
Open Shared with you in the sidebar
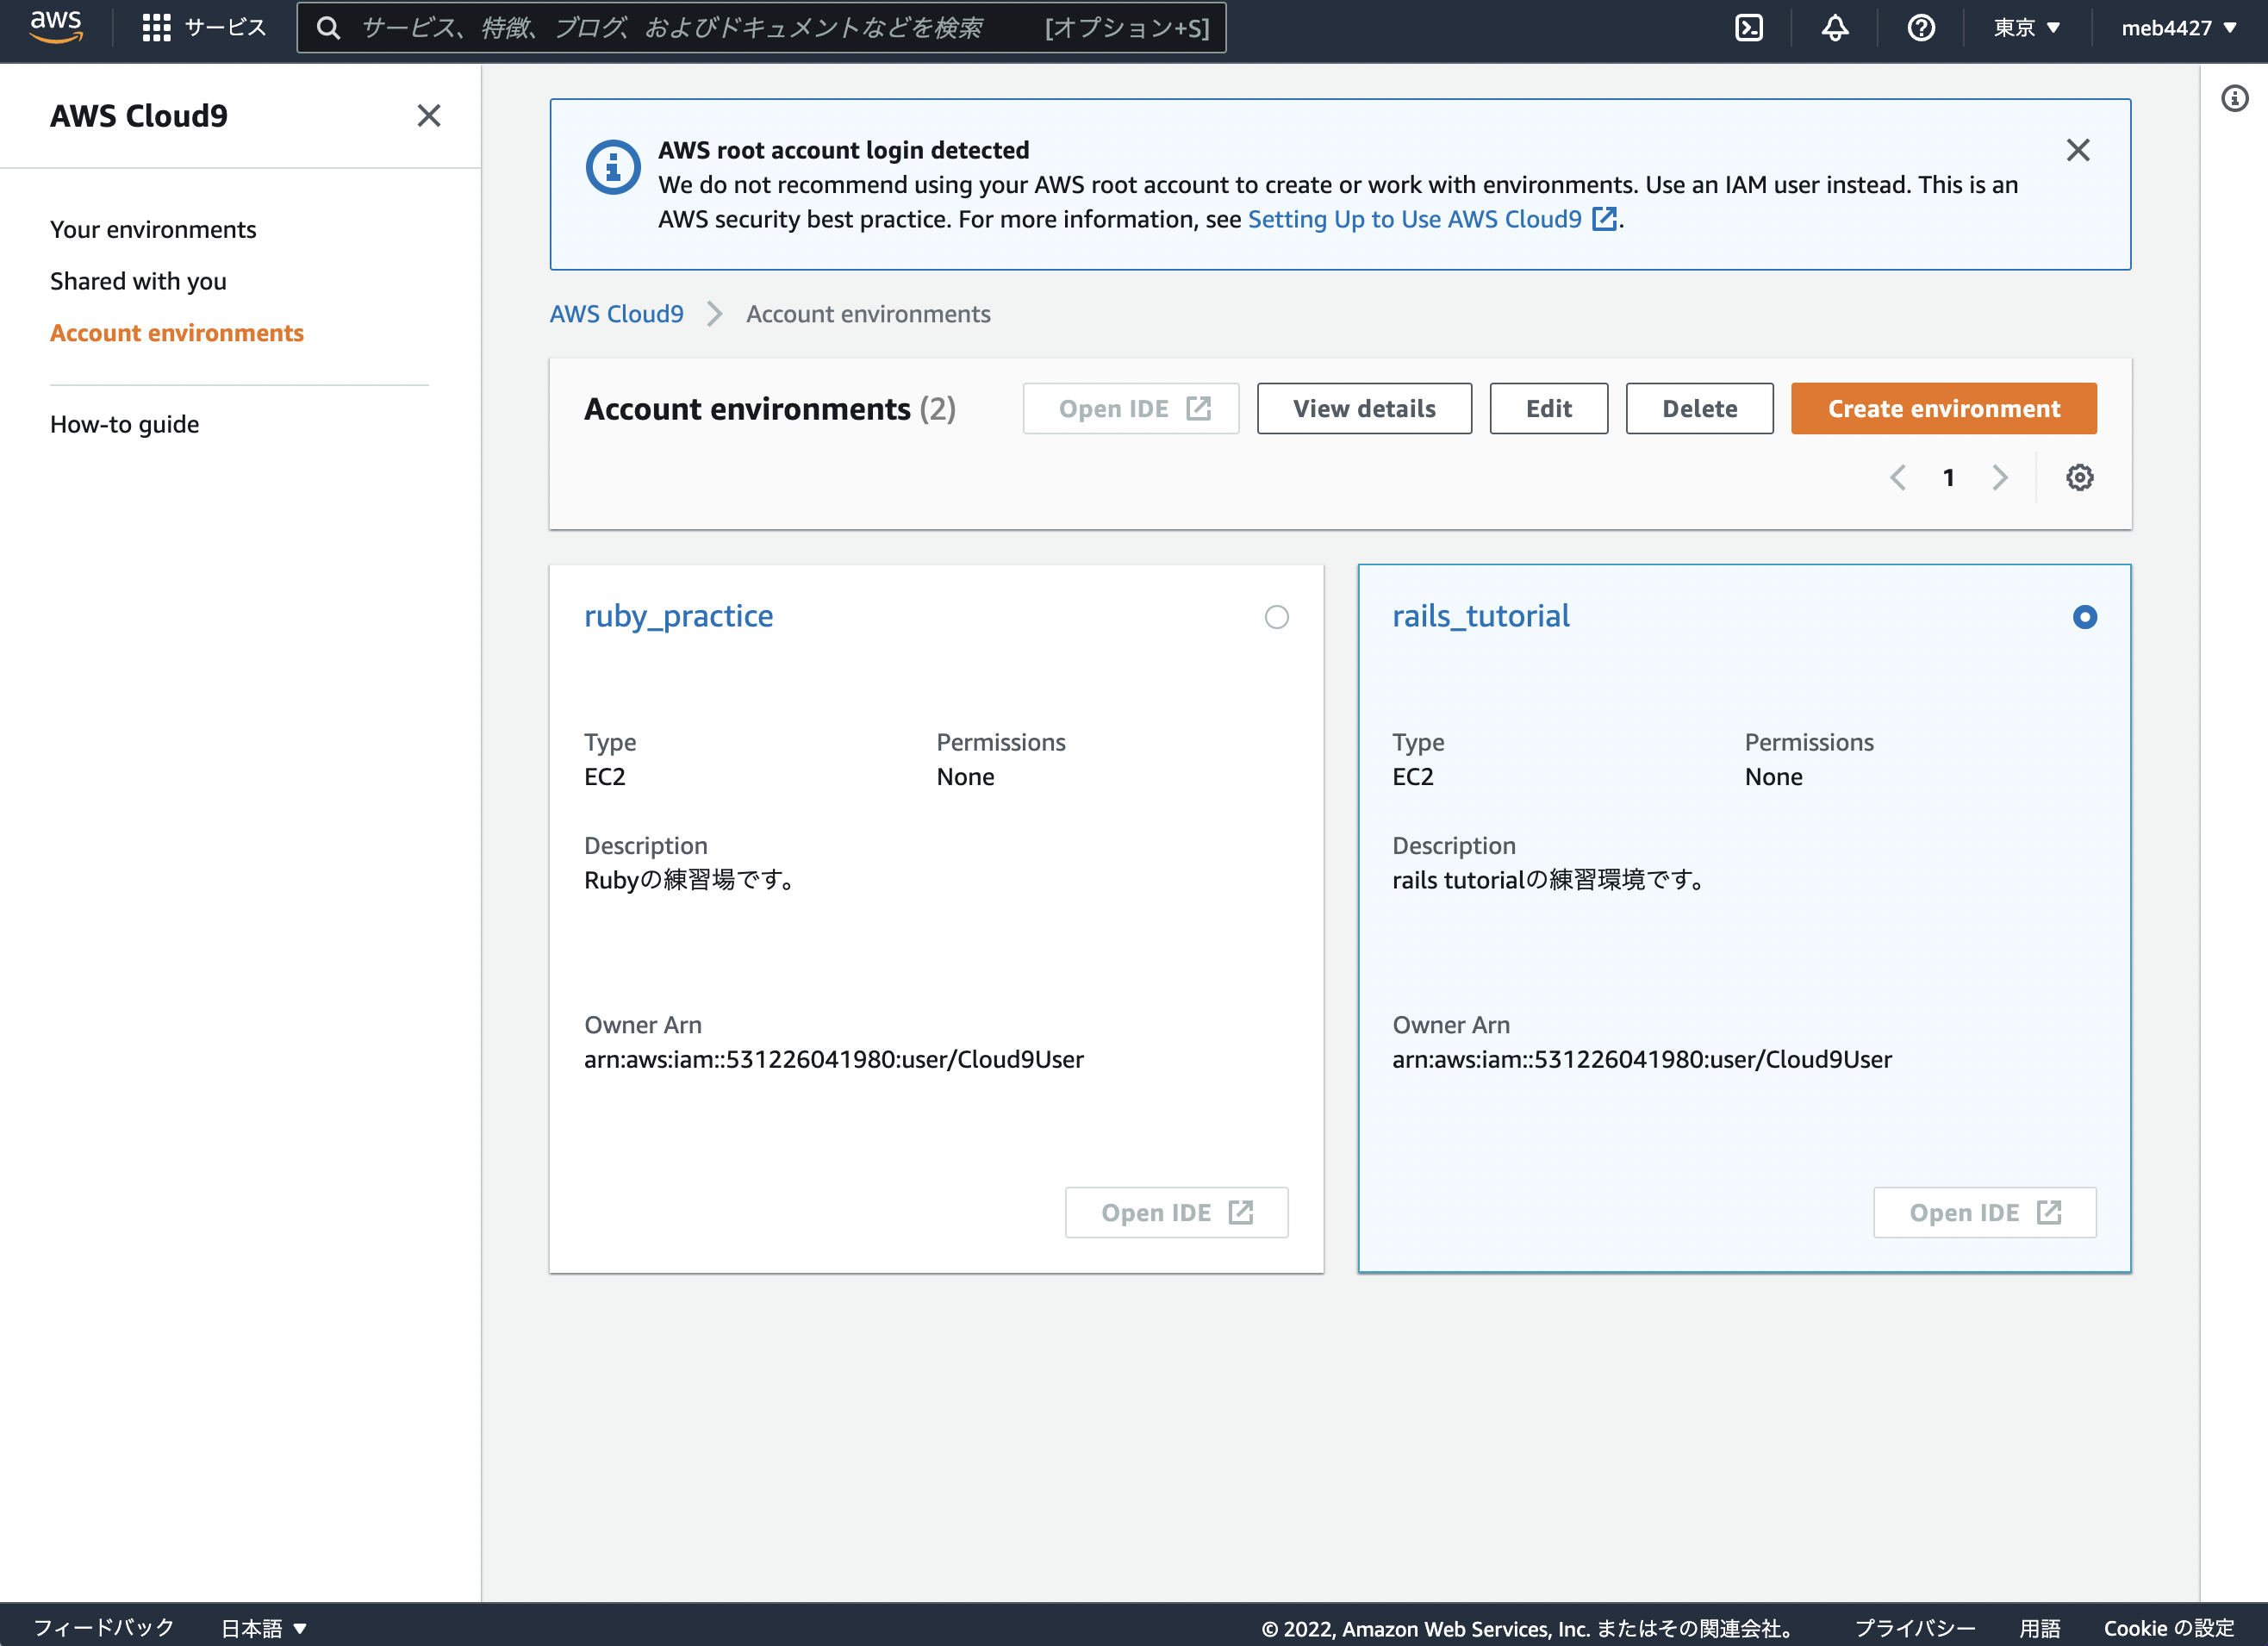click(x=138, y=282)
